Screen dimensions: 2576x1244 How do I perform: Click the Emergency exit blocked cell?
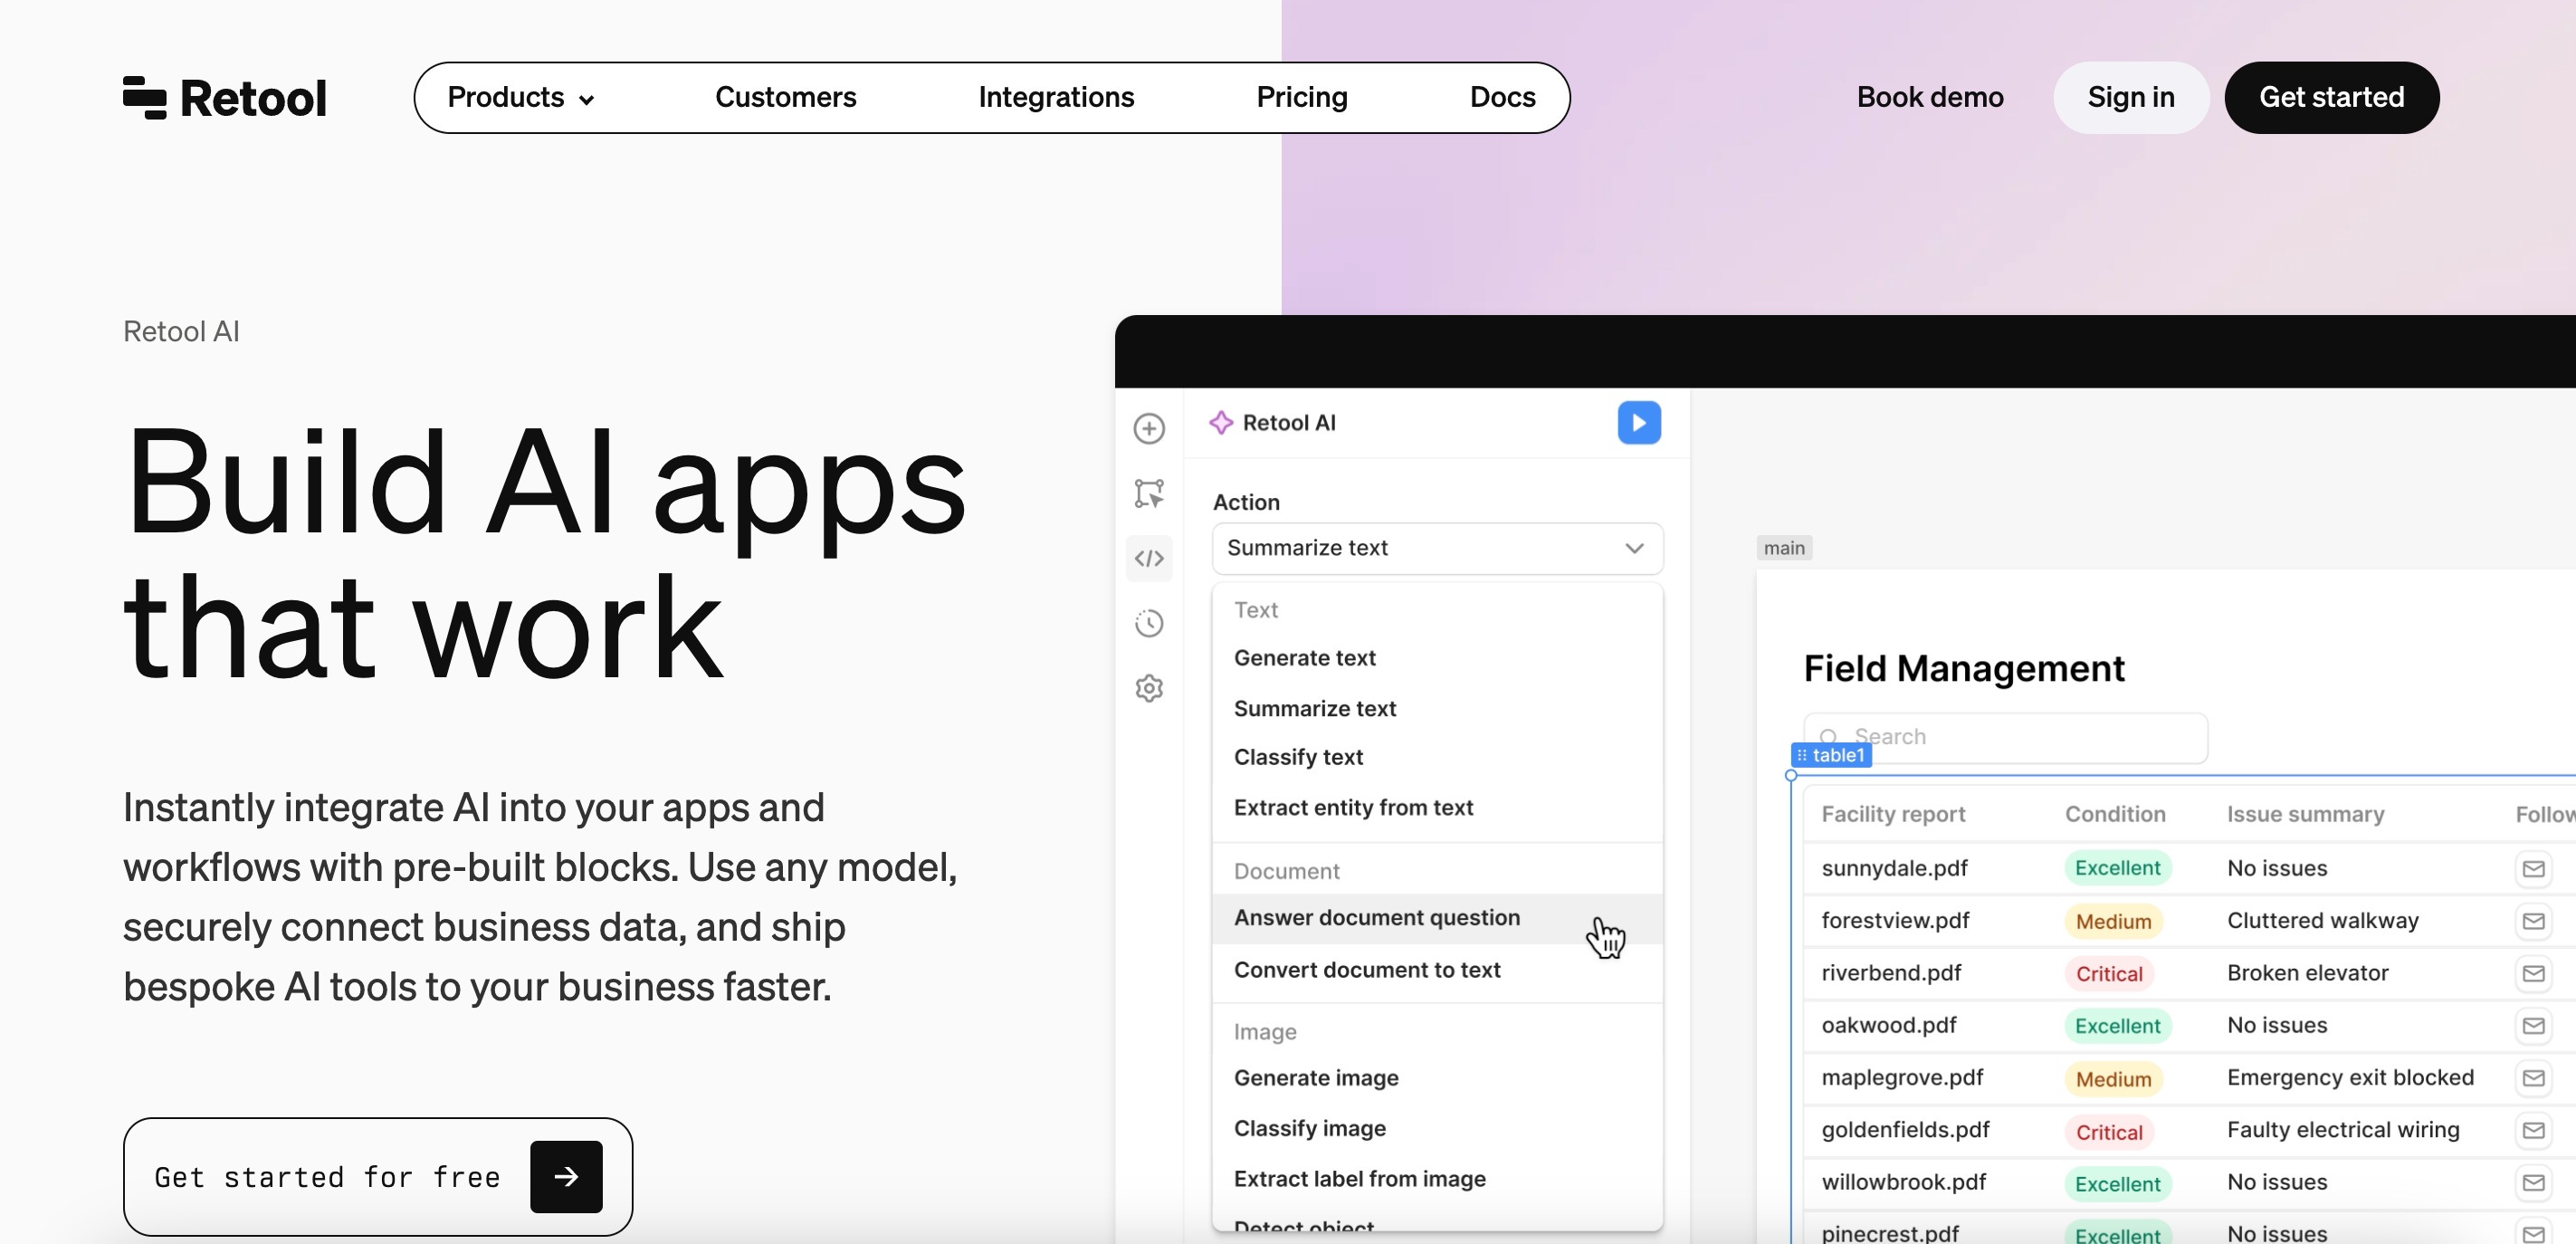2350,1078
